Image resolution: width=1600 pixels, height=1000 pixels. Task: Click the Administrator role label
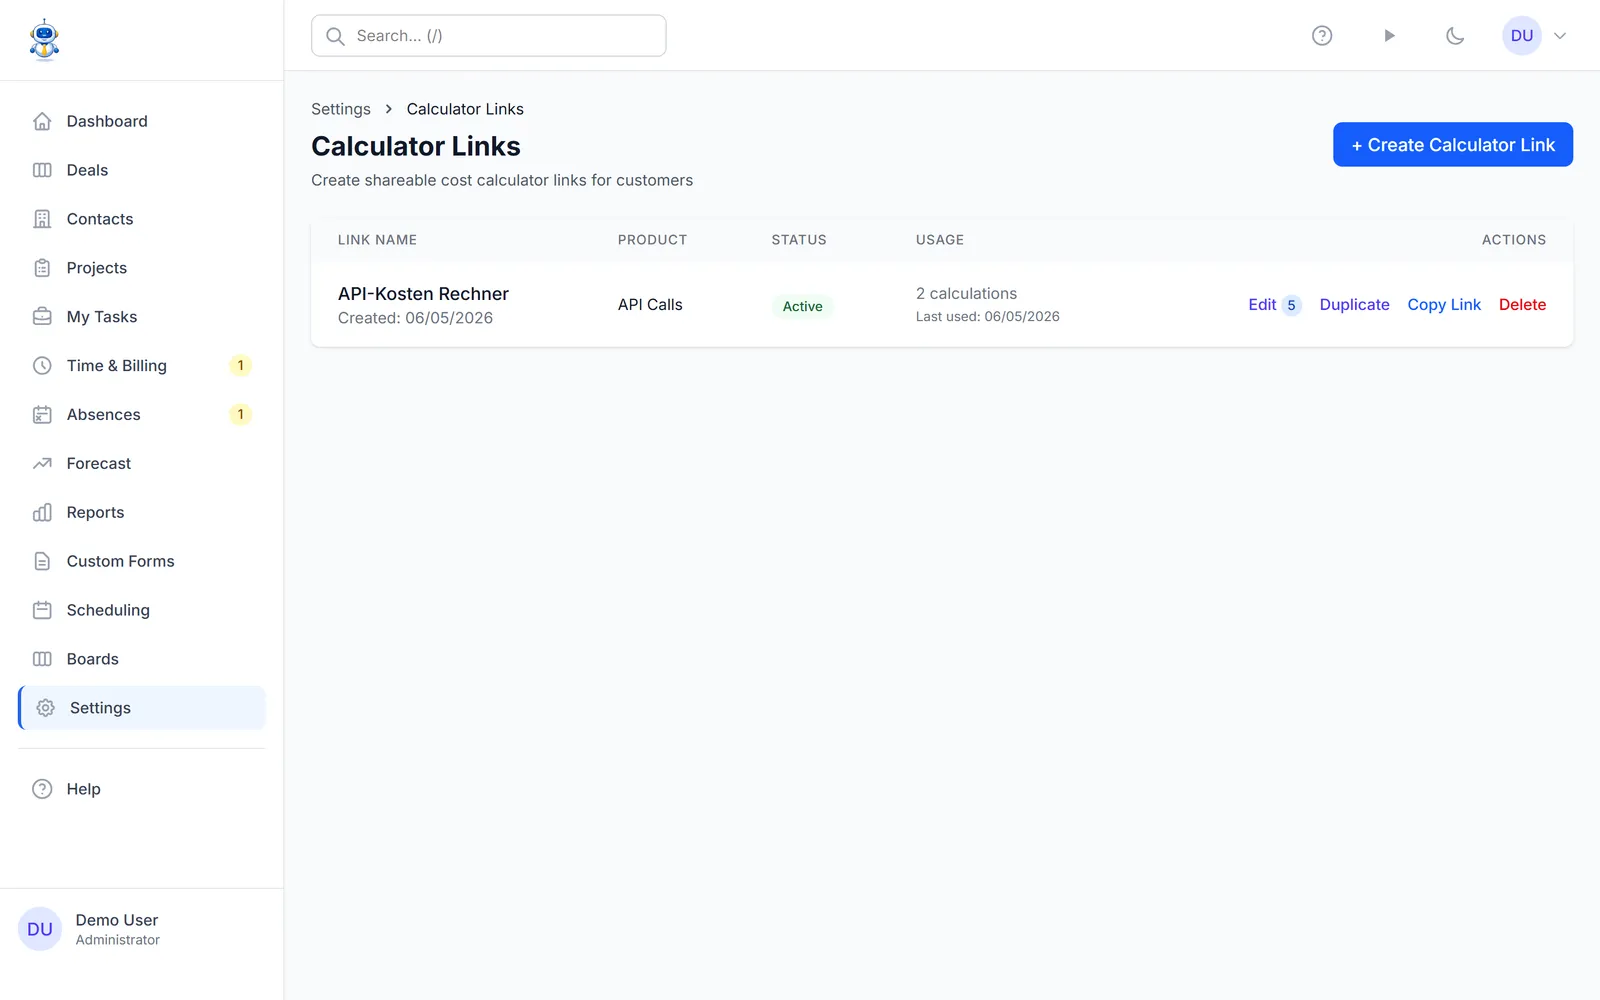coord(117,940)
